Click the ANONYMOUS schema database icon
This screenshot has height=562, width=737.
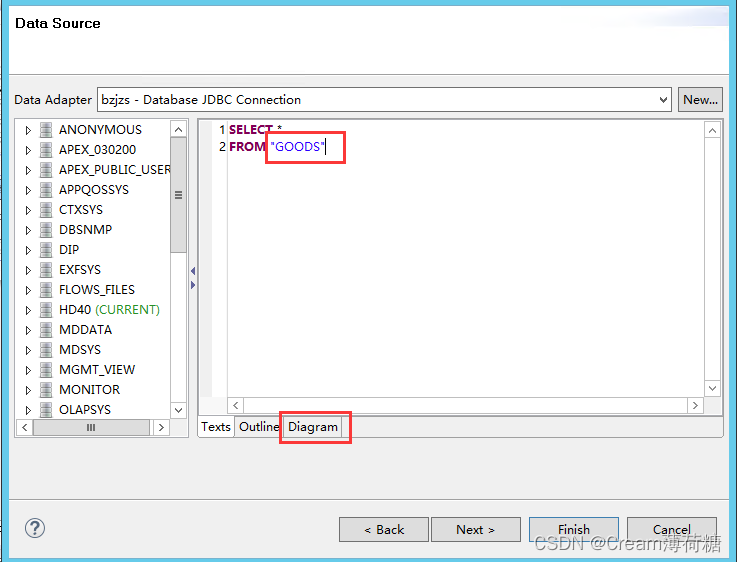pyautogui.click(x=46, y=130)
